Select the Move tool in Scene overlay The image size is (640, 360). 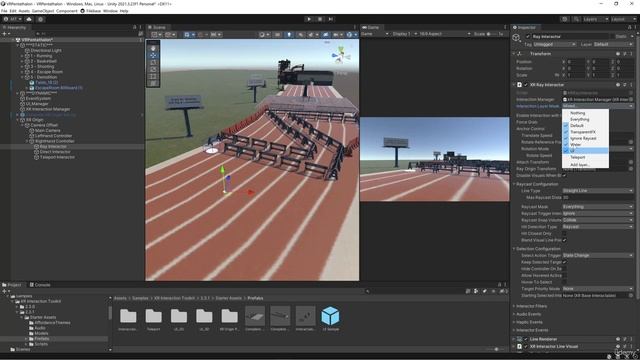[x=153, y=55]
